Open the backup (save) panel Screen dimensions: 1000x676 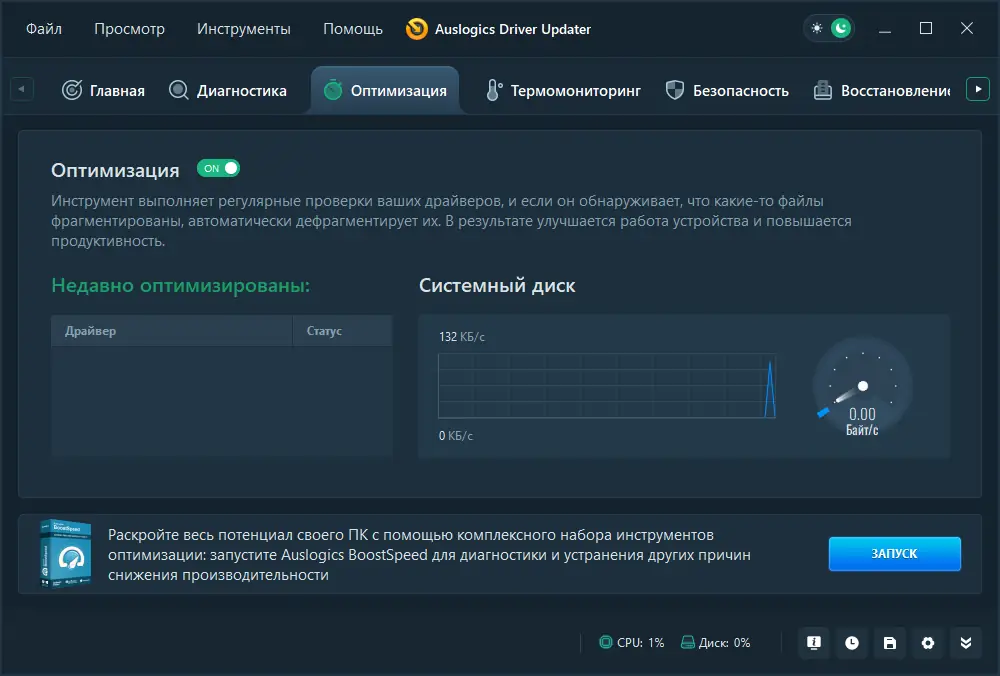[889, 643]
